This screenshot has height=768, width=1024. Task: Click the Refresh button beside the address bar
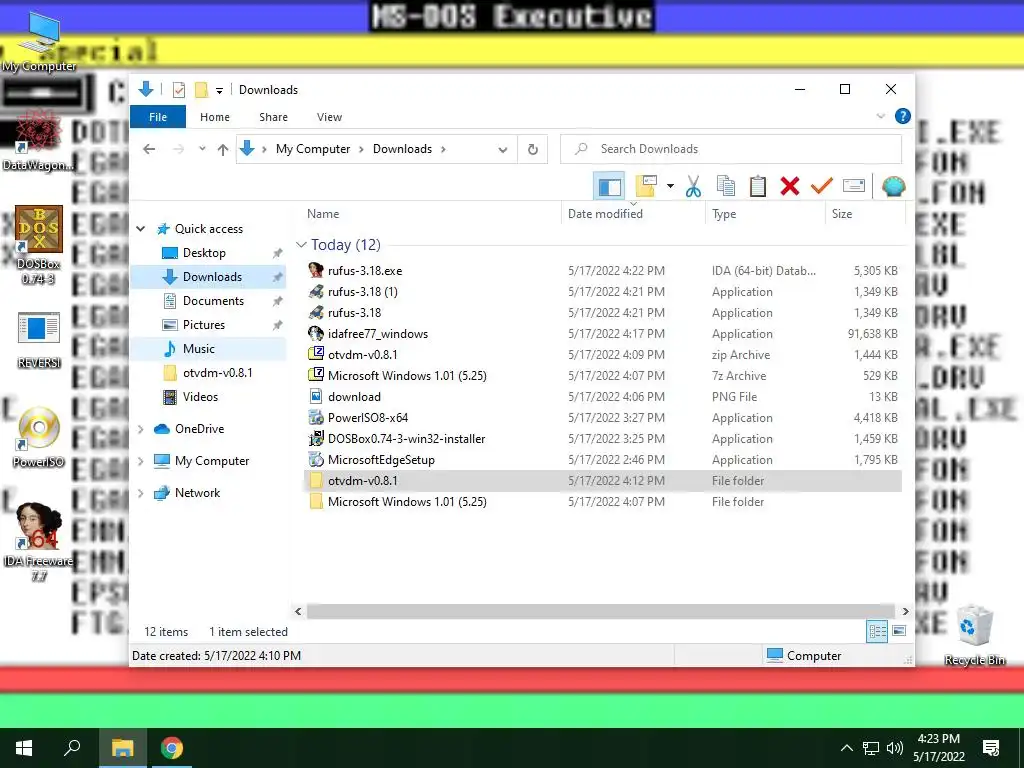[x=532, y=150]
